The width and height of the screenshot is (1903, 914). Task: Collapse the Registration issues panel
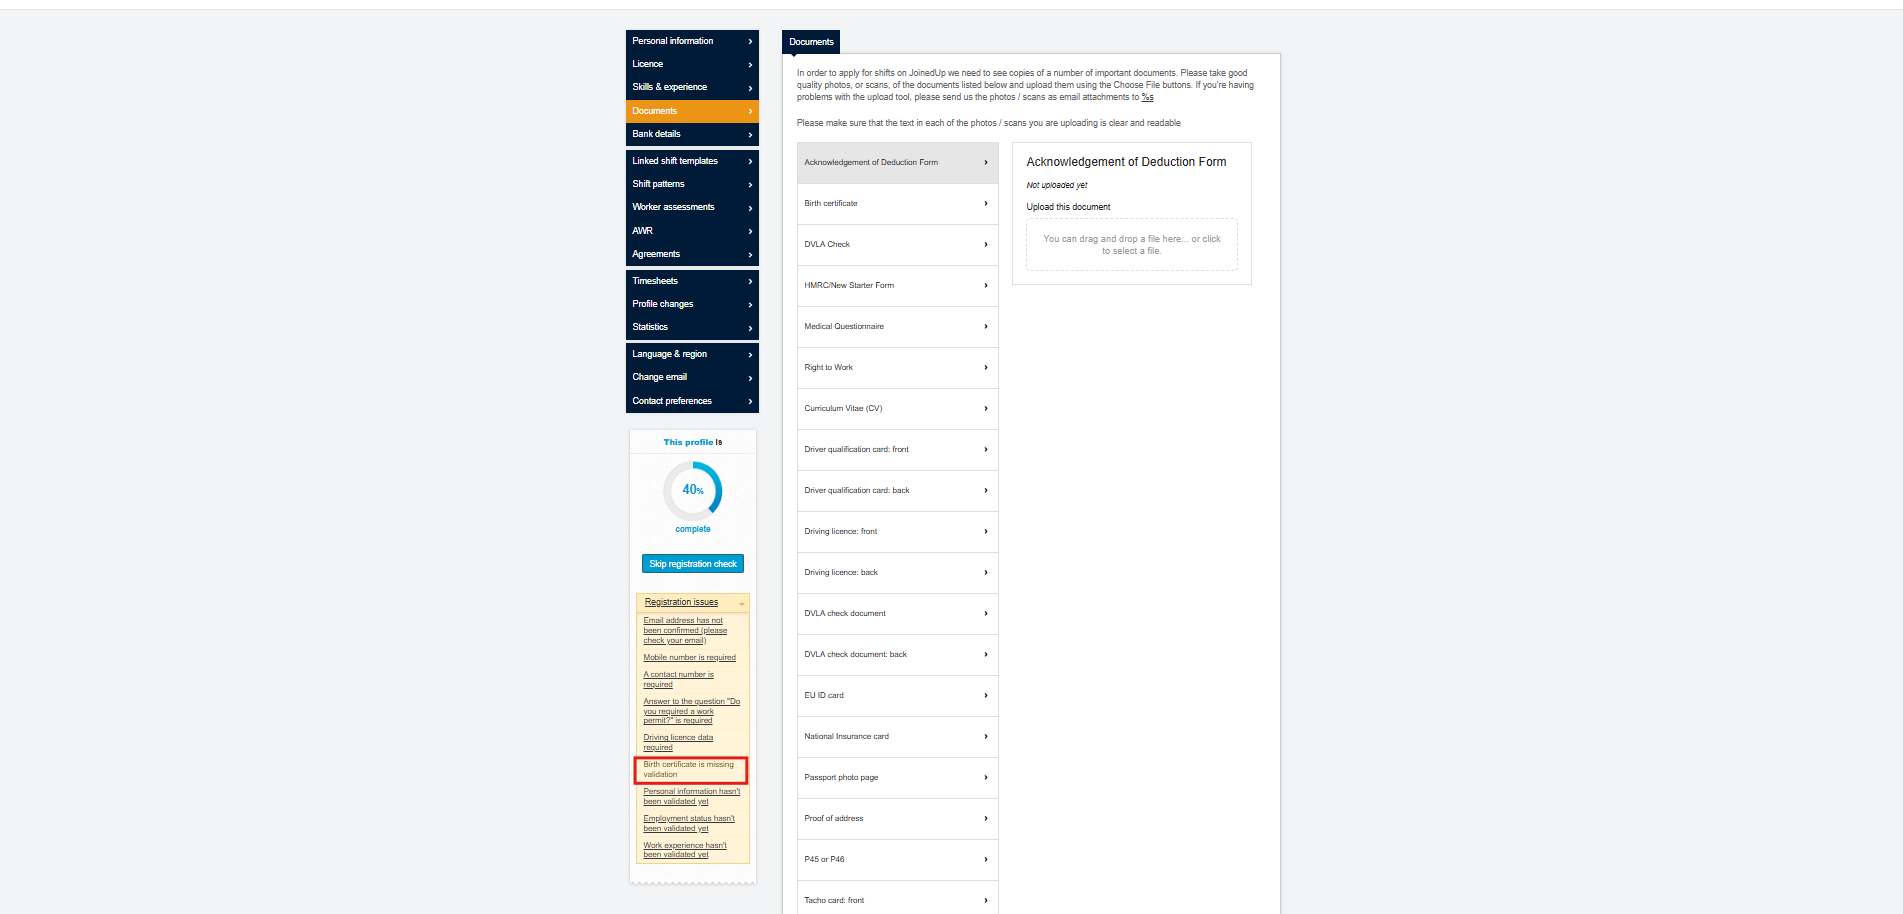pos(741,602)
